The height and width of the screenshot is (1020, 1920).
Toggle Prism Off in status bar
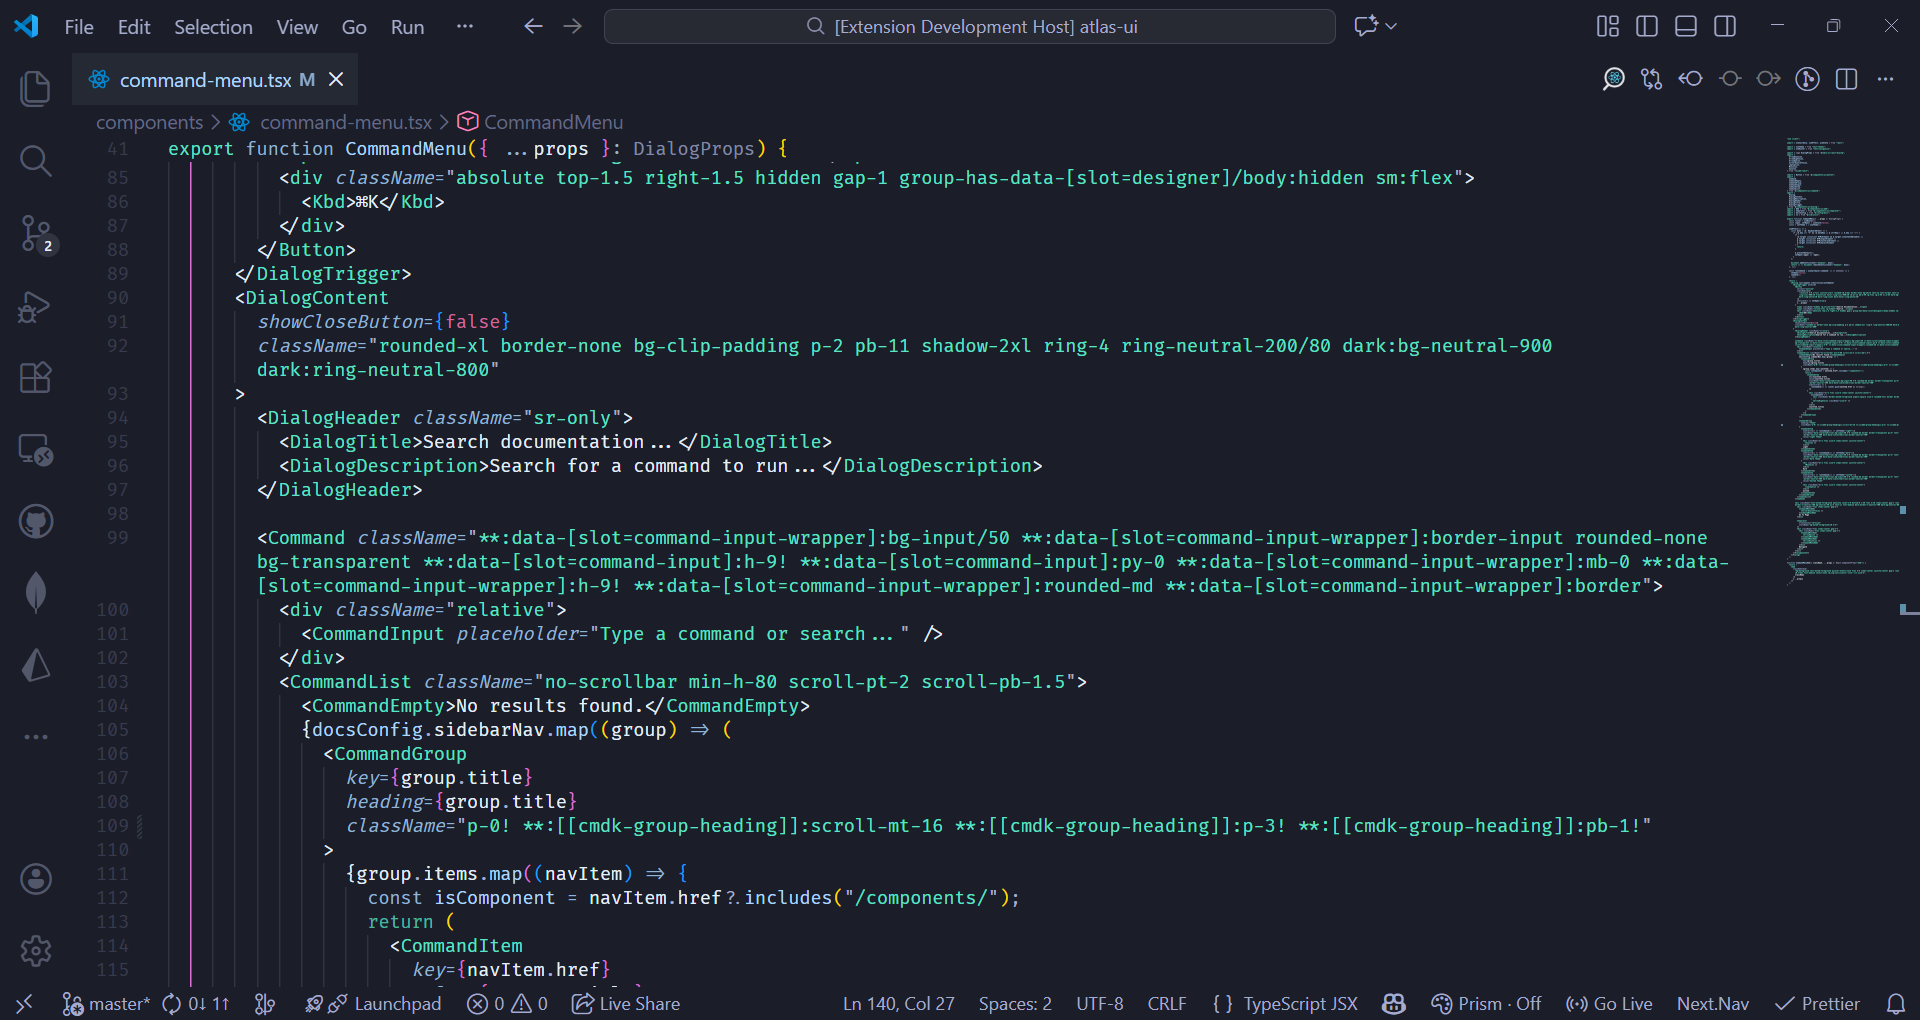point(1486,1003)
